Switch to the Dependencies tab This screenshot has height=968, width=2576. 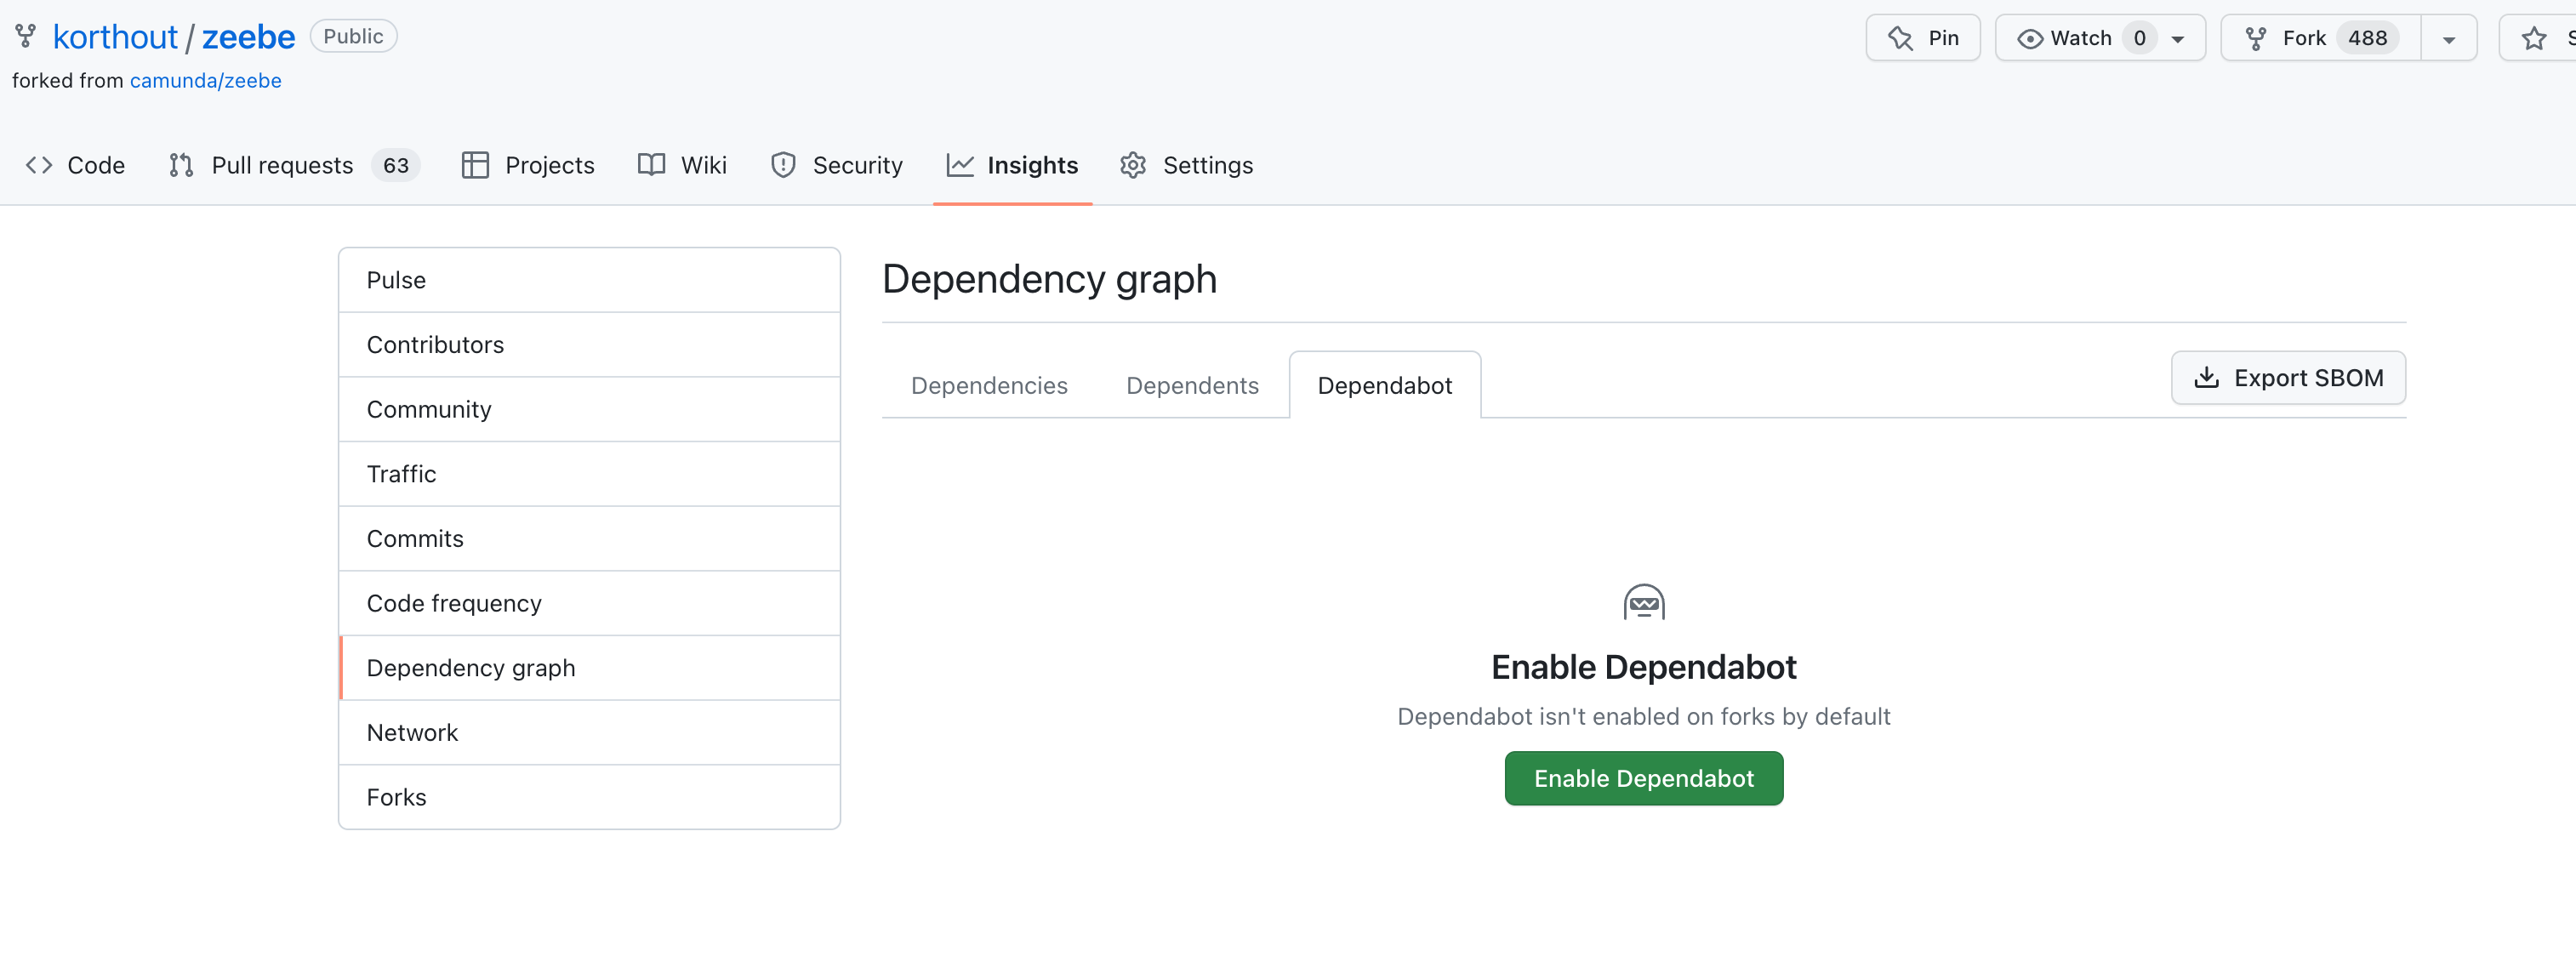pos(989,385)
